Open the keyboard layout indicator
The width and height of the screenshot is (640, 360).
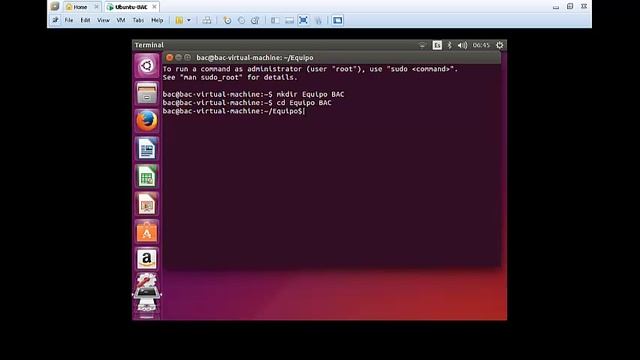pyautogui.click(x=437, y=45)
